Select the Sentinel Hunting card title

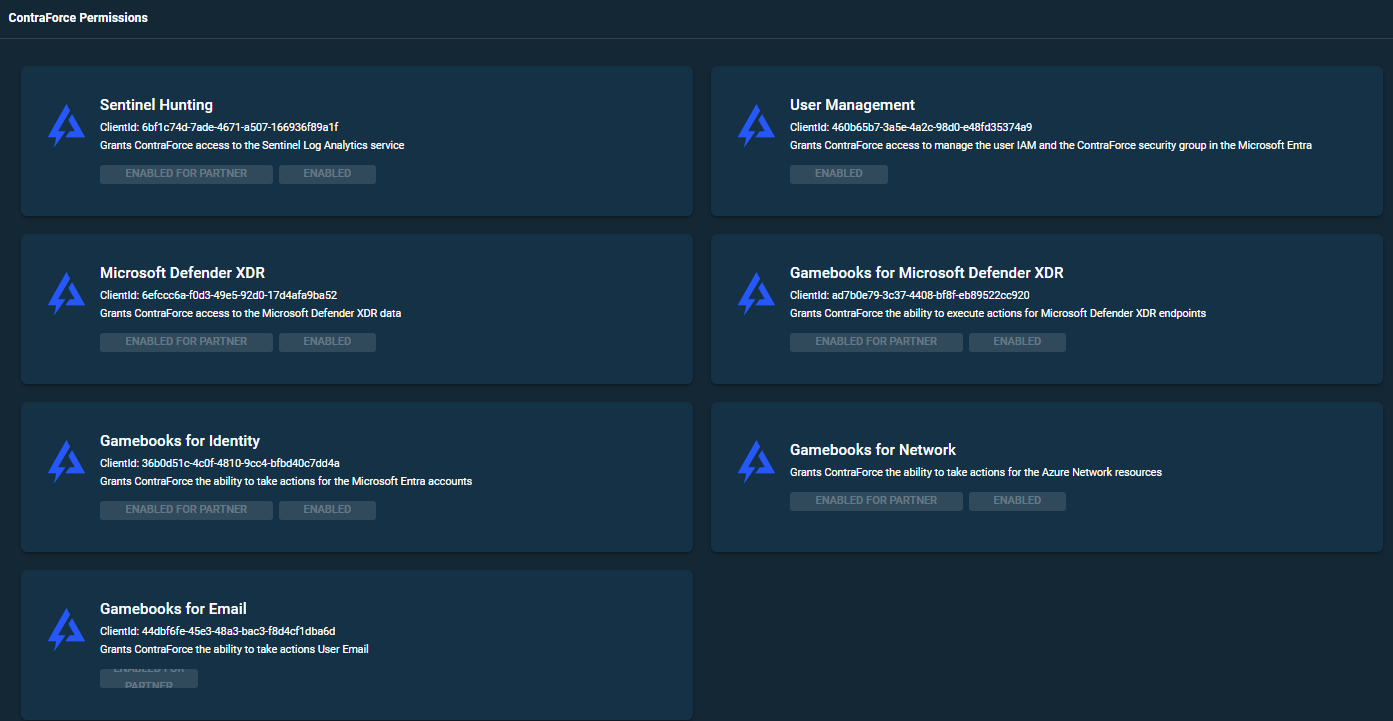click(156, 105)
